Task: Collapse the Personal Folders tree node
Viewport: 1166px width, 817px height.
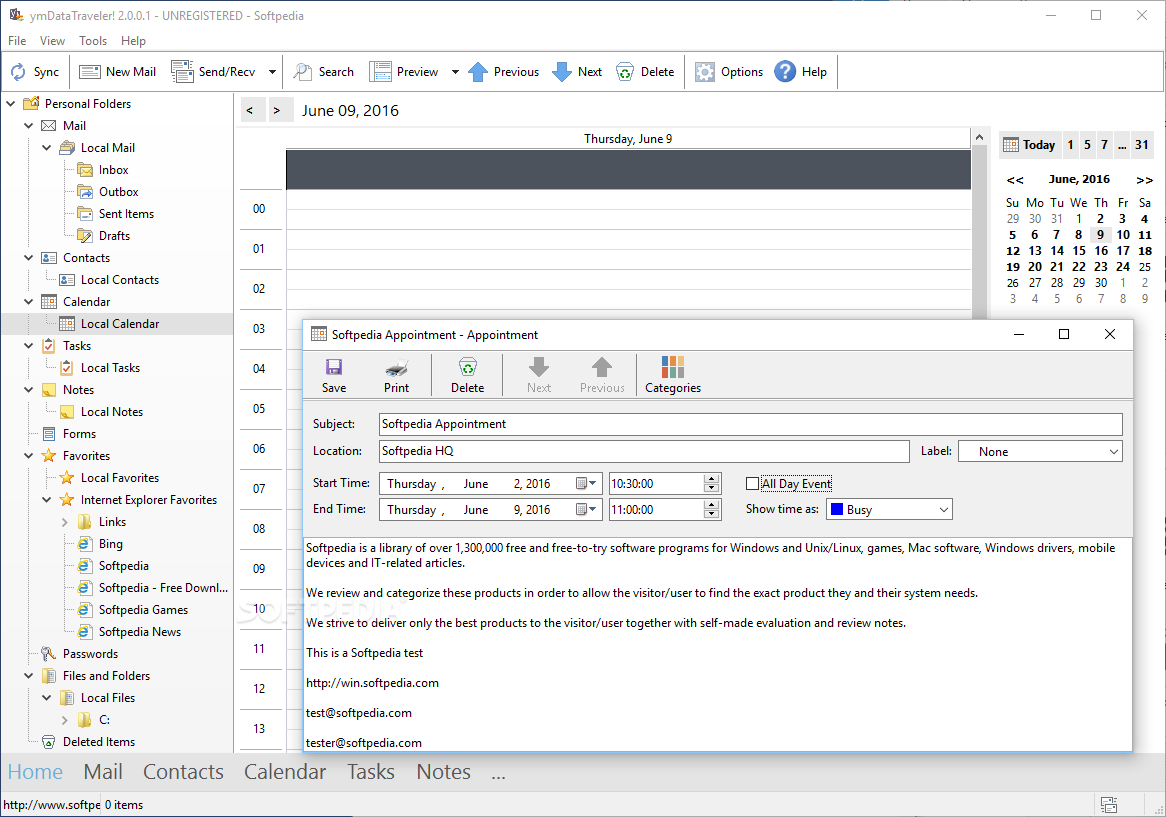Action: click(x=11, y=104)
